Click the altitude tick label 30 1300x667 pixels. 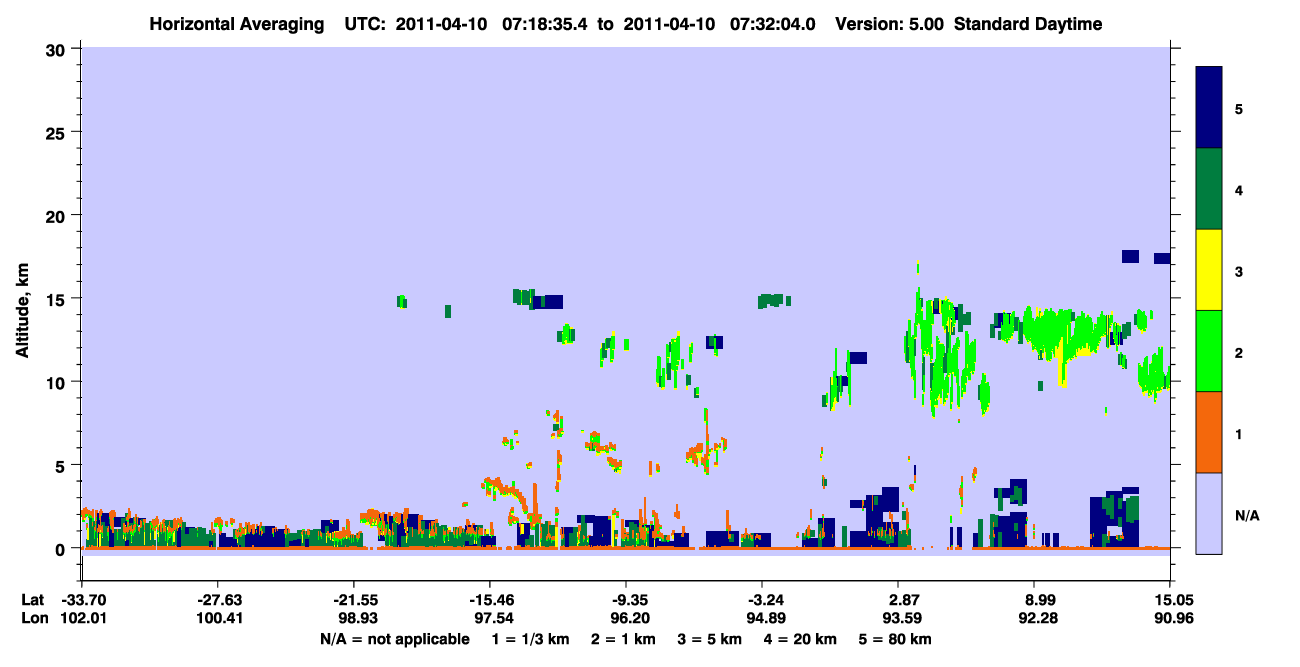[x=58, y=49]
